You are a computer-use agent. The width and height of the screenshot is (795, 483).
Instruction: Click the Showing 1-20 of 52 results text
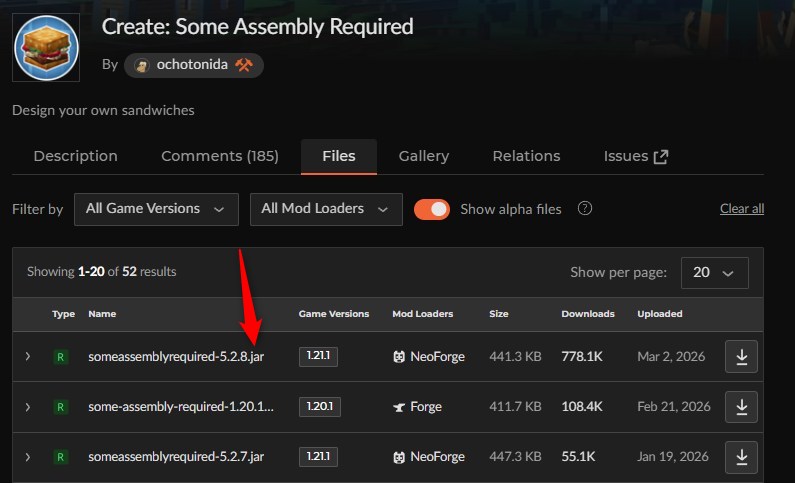[101, 272]
